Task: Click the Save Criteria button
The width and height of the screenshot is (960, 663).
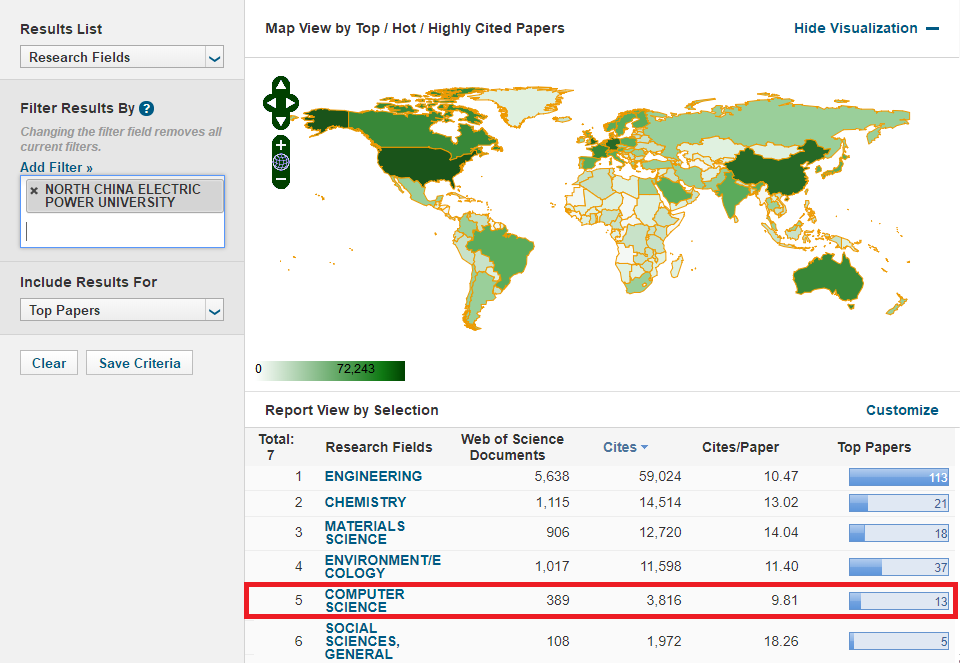Action: [139, 363]
